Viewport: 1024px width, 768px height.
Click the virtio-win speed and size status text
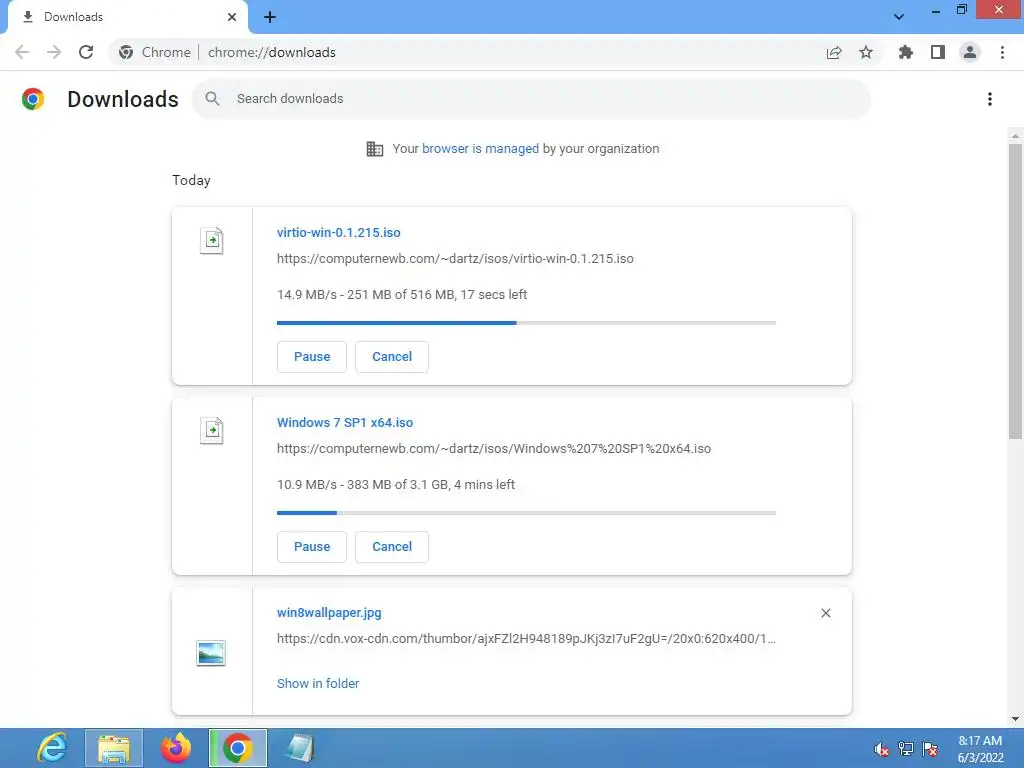tap(402, 295)
